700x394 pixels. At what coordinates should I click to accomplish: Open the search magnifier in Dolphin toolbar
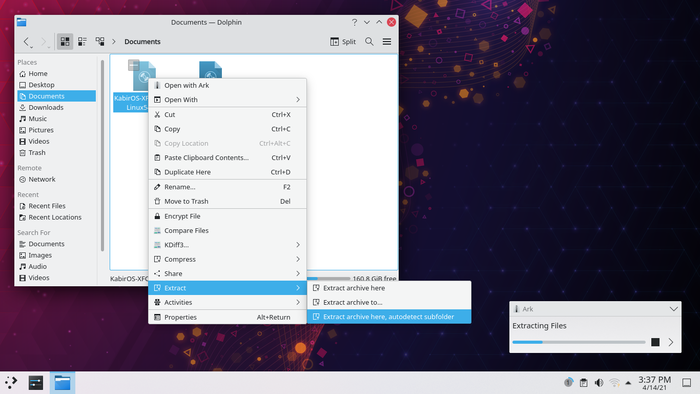click(369, 41)
